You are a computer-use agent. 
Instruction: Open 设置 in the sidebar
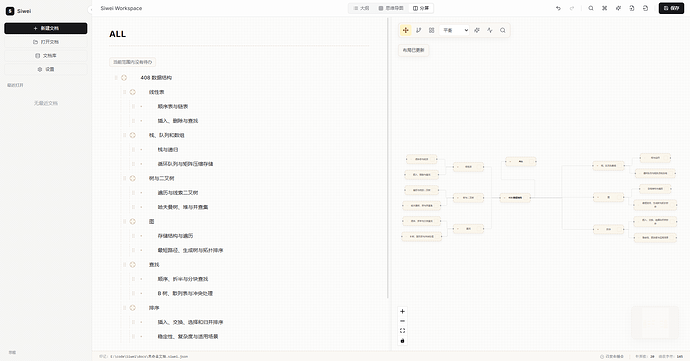(x=46, y=69)
